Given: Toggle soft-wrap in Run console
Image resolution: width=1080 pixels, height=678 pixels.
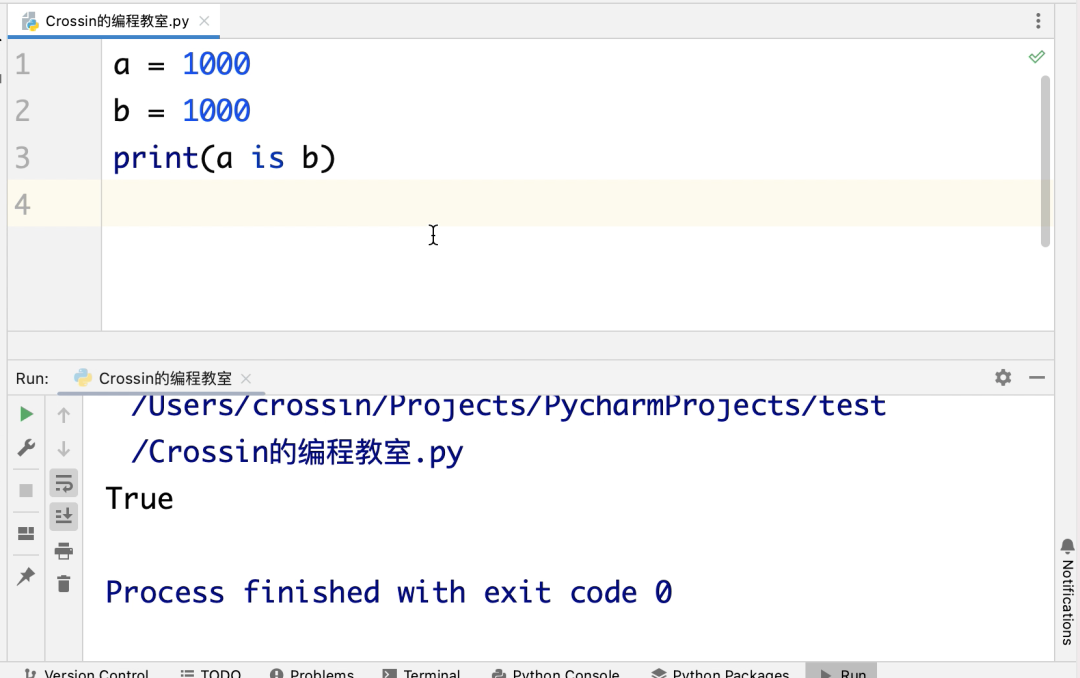Looking at the screenshot, I should pyautogui.click(x=63, y=483).
